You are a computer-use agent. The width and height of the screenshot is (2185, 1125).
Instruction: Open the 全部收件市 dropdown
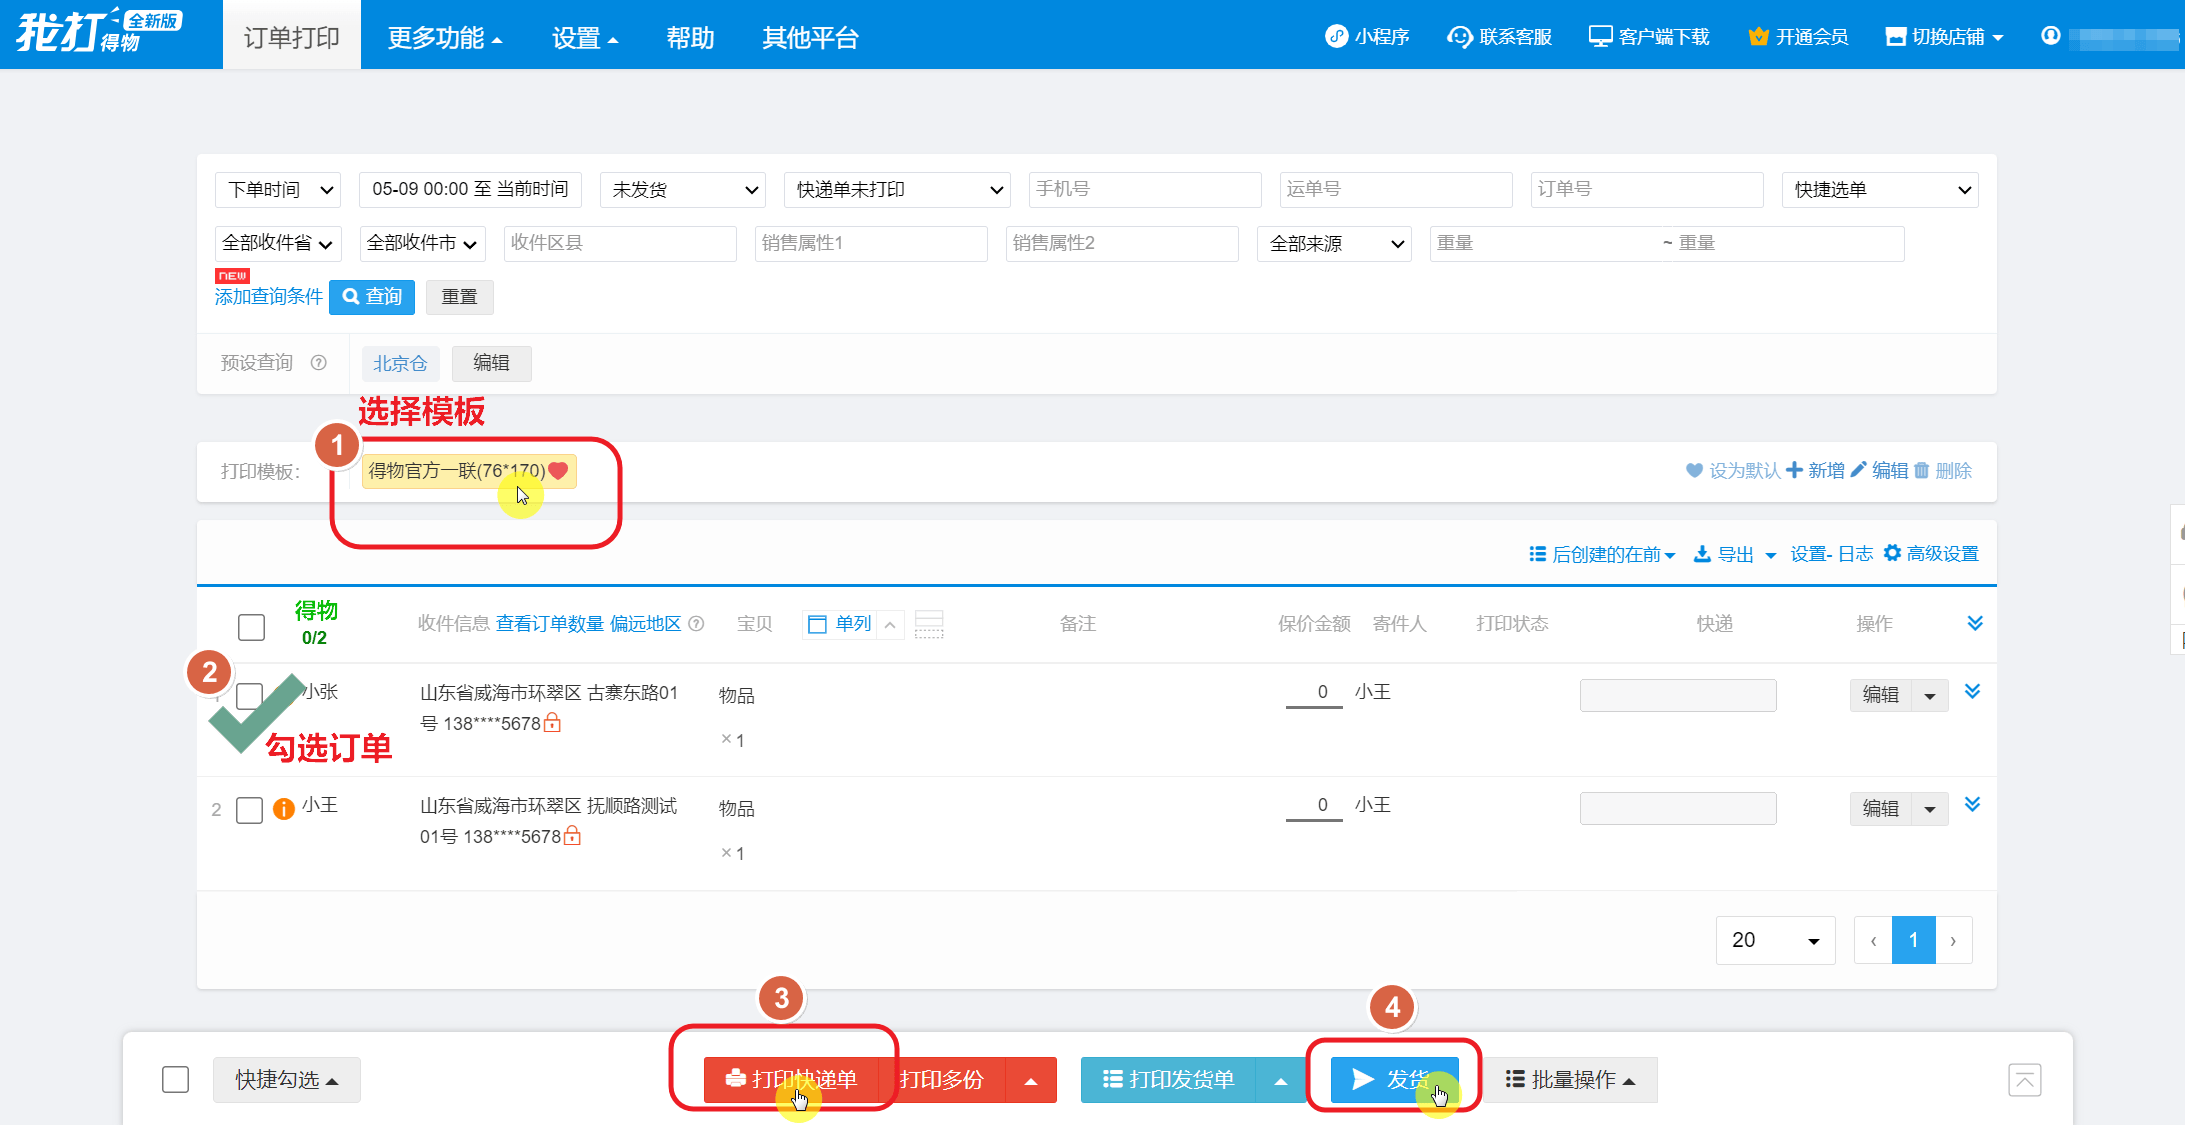pyautogui.click(x=423, y=243)
